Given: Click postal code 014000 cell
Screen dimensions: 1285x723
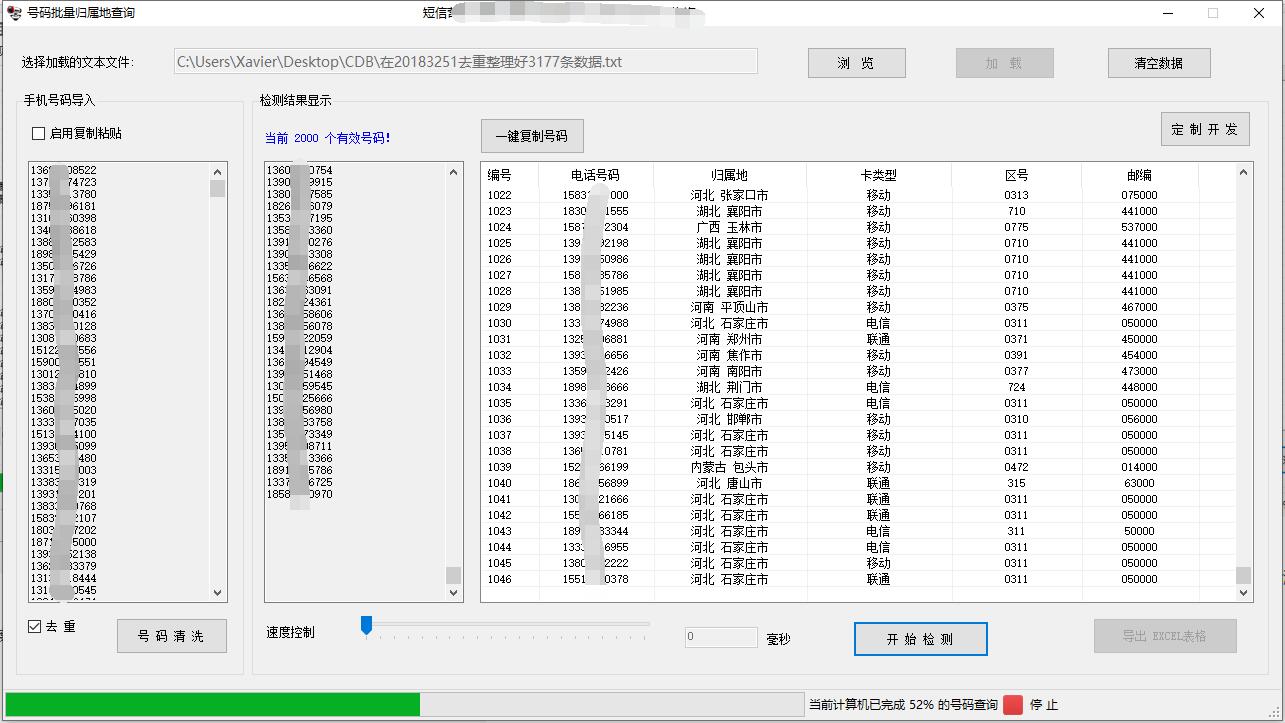Looking at the screenshot, I should click(x=1139, y=467).
